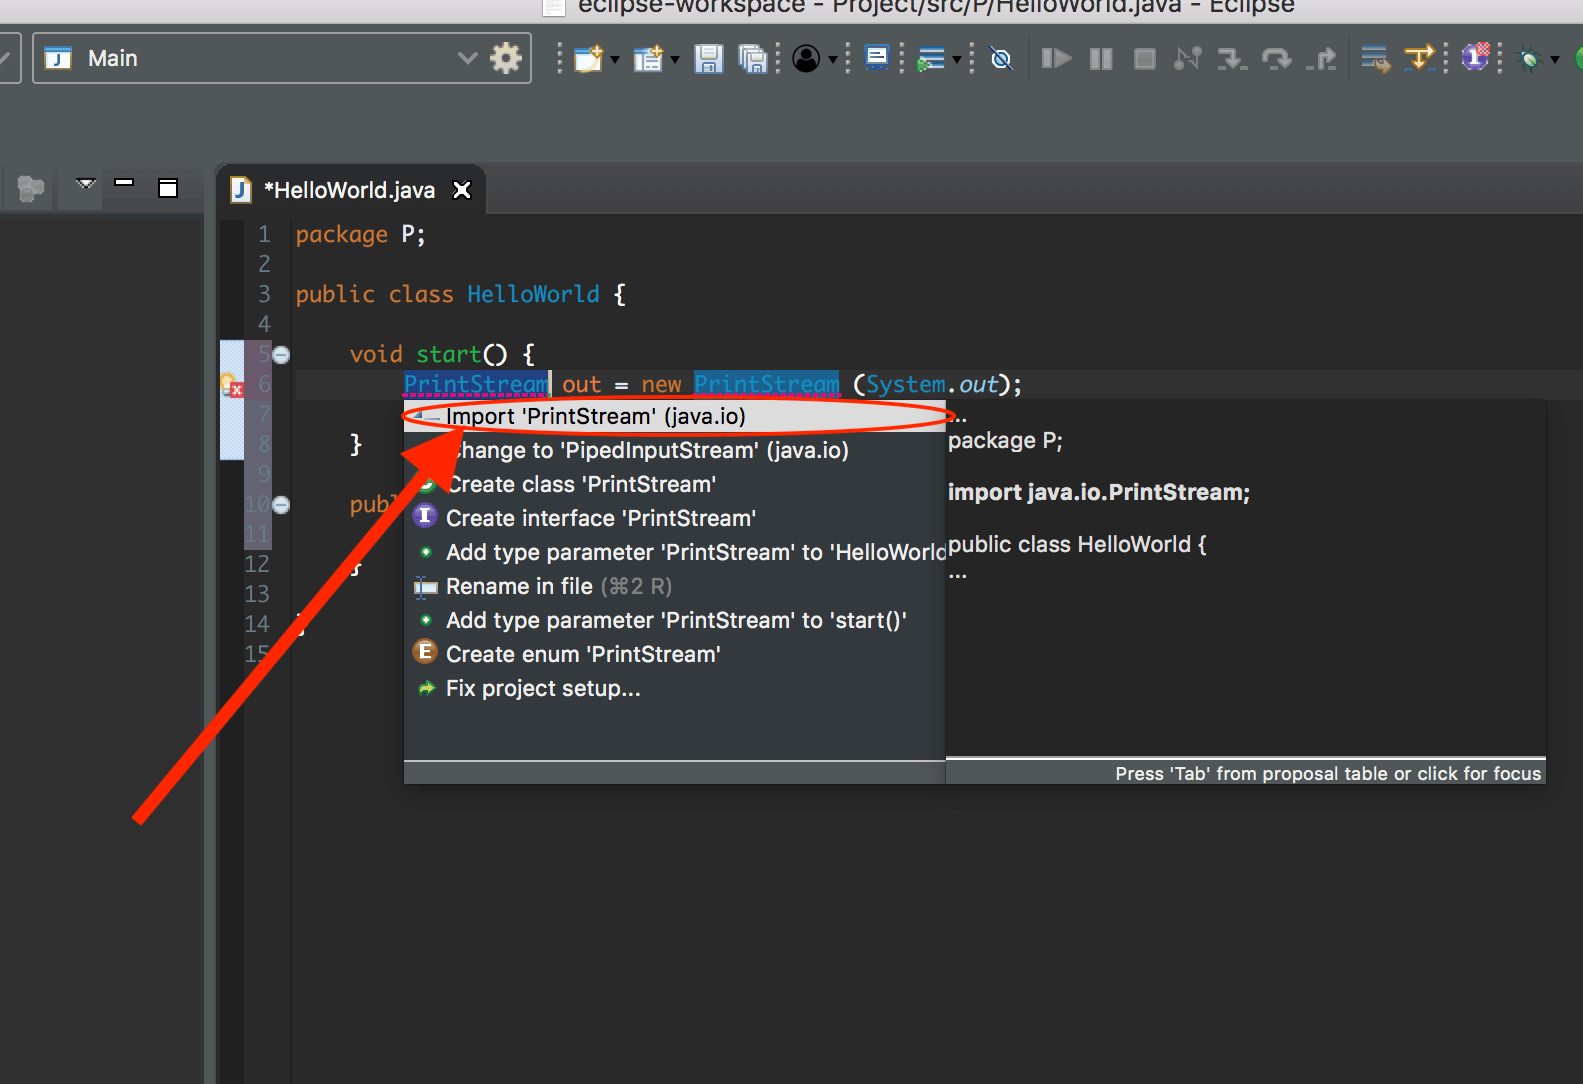The image size is (1583, 1084).
Task: Collapse the start() method fold marker
Action: [x=282, y=355]
